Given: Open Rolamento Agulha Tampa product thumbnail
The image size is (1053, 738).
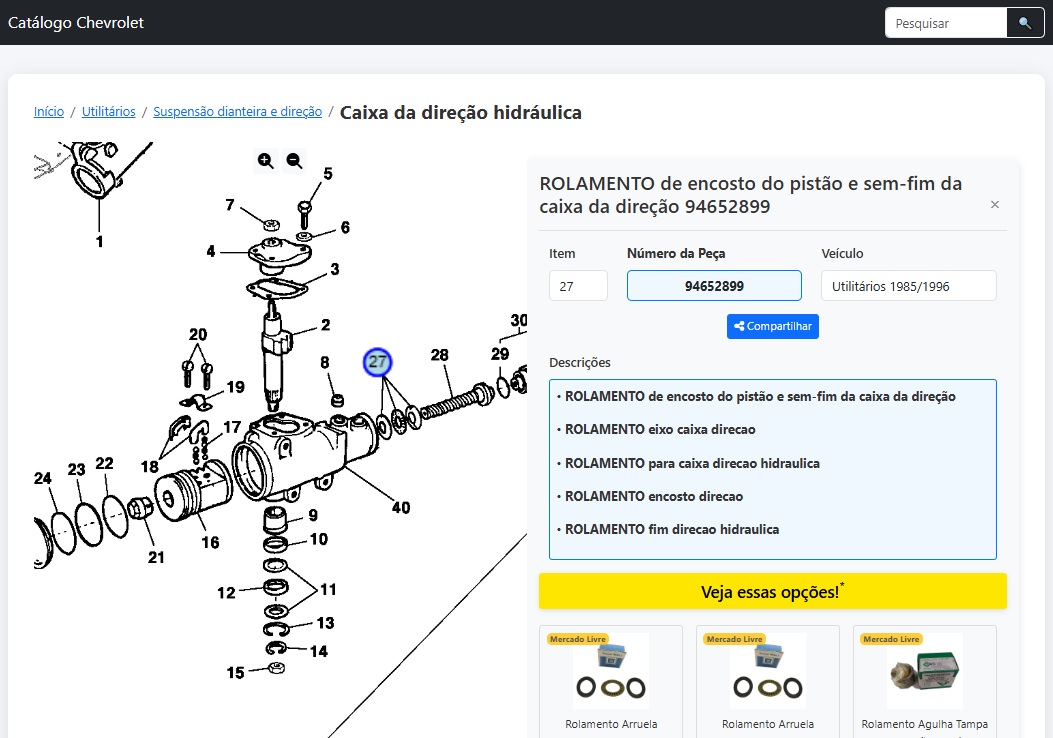Looking at the screenshot, I should (x=924, y=672).
